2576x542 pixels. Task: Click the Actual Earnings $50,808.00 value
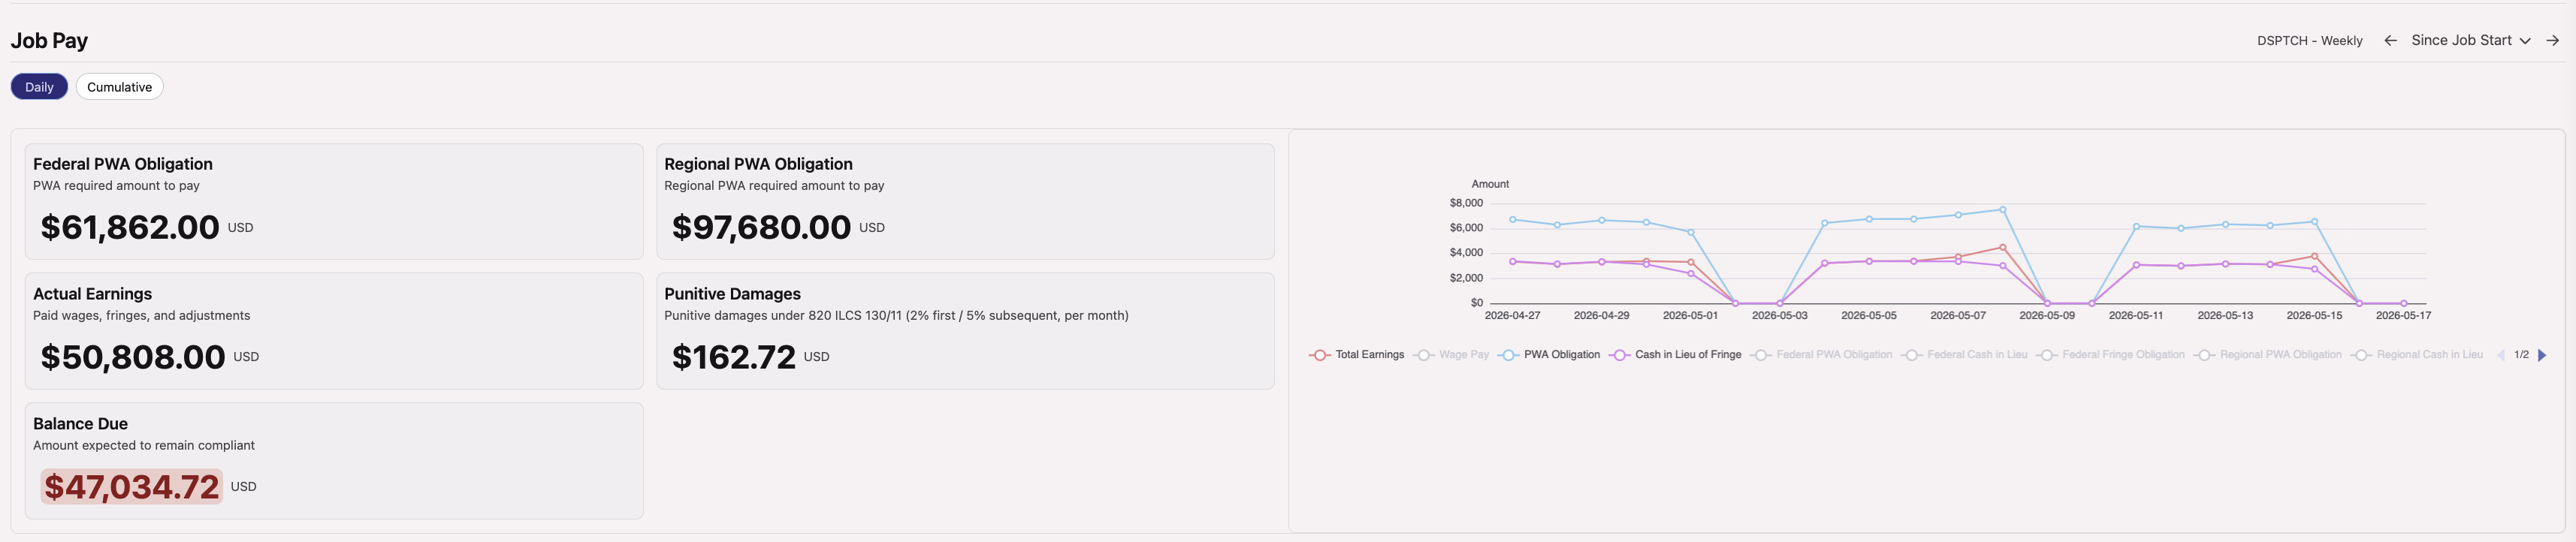133,357
